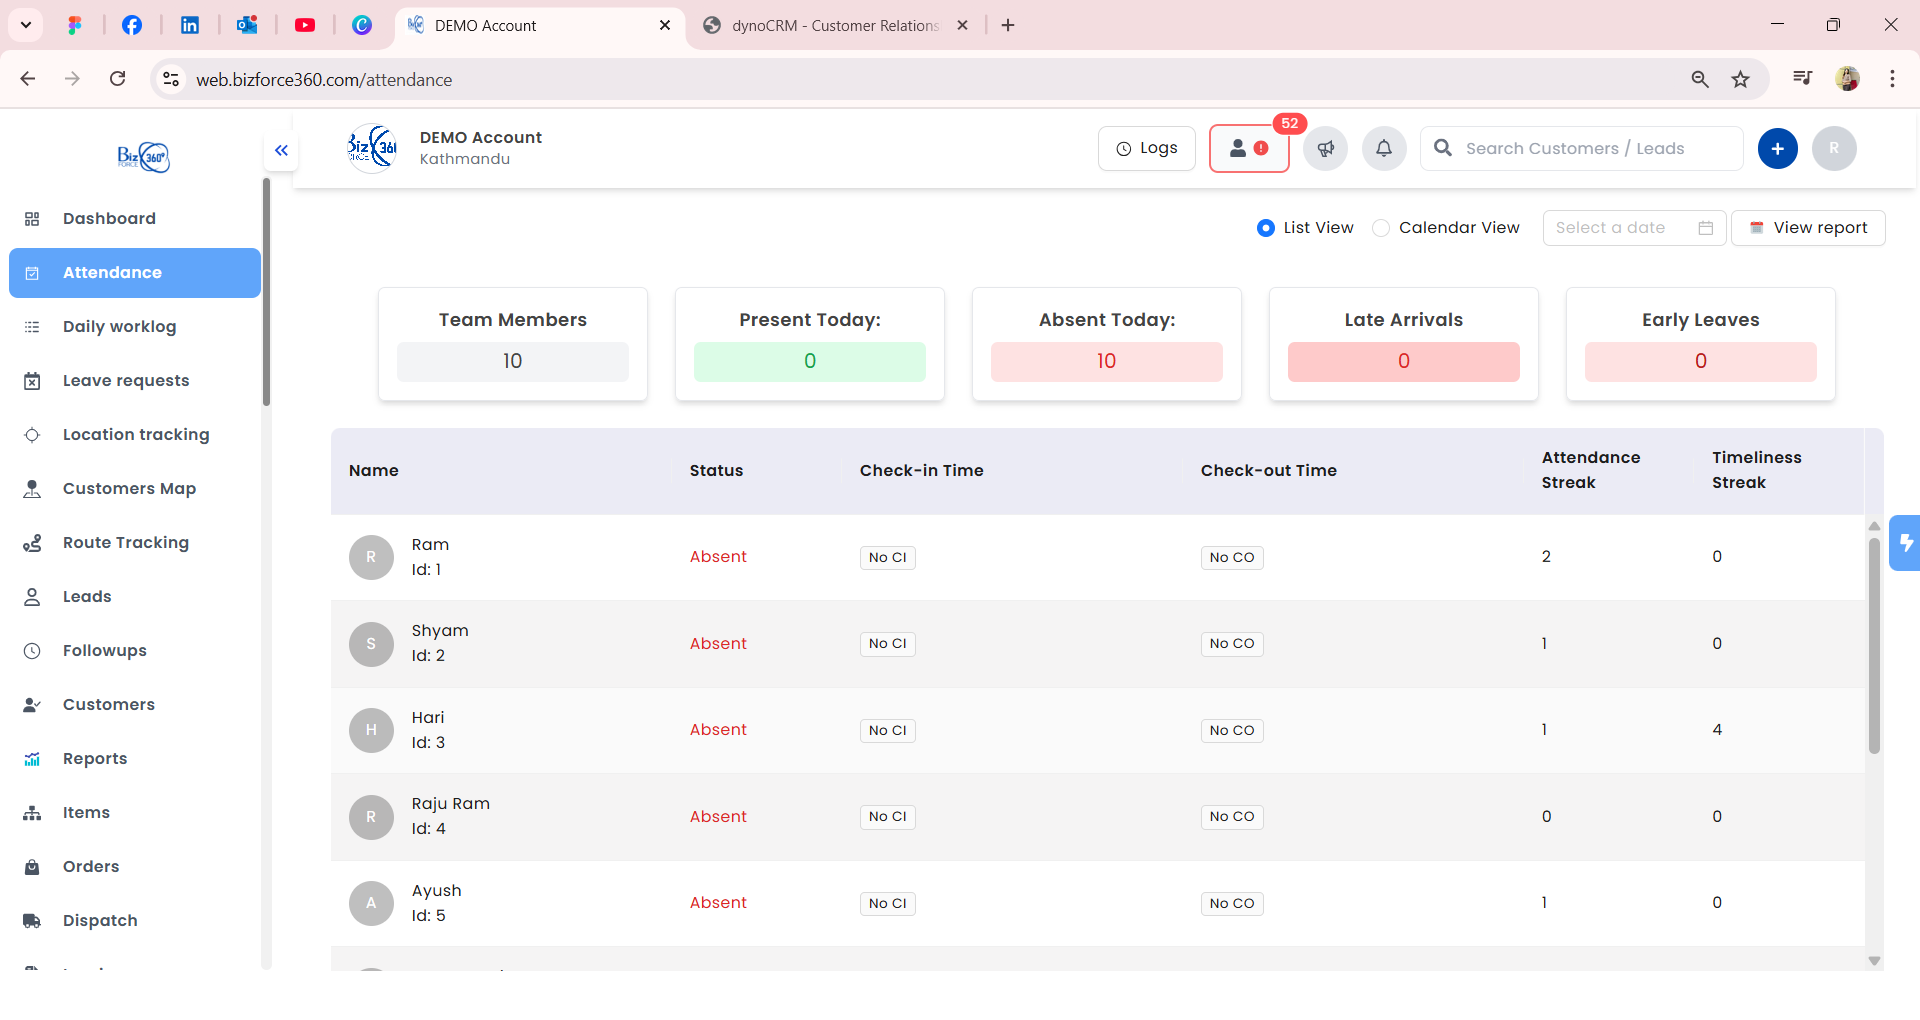The image size is (1920, 1020).
Task: Go to the Reports menu item
Action: 95,758
